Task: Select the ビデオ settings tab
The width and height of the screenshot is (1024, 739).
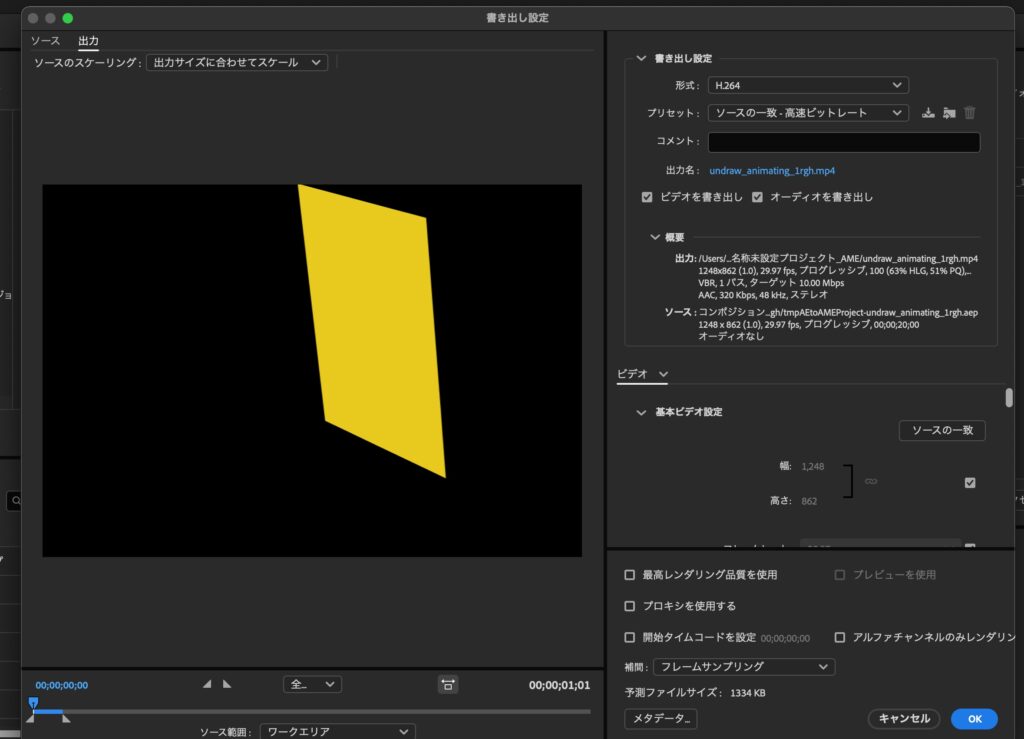Action: (x=632, y=374)
